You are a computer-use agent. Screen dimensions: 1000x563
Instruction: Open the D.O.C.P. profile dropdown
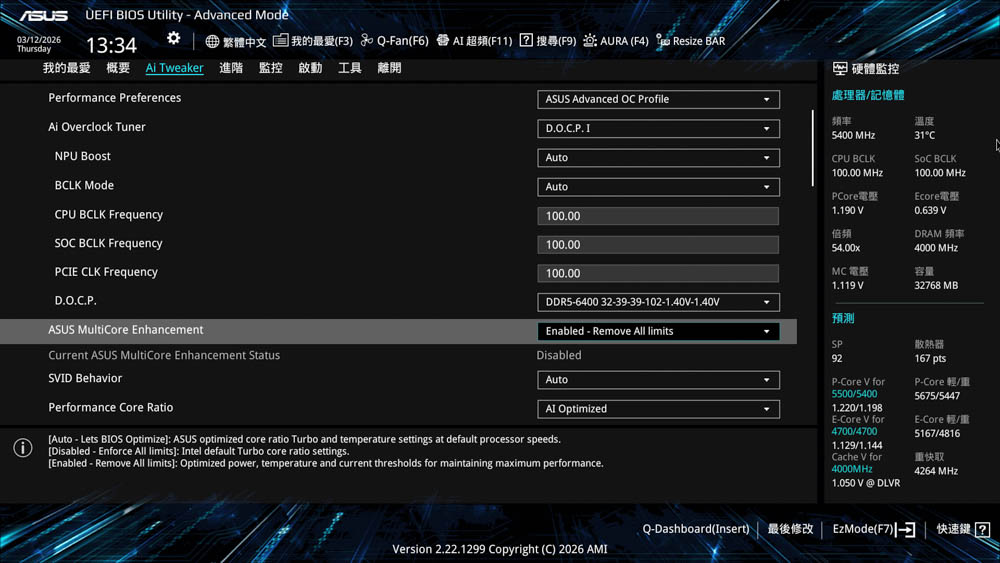click(658, 302)
